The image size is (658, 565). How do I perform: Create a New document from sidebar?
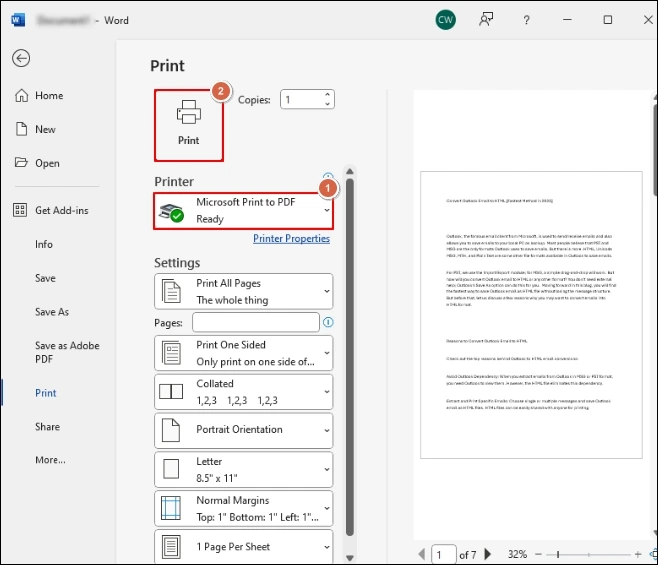coord(45,129)
